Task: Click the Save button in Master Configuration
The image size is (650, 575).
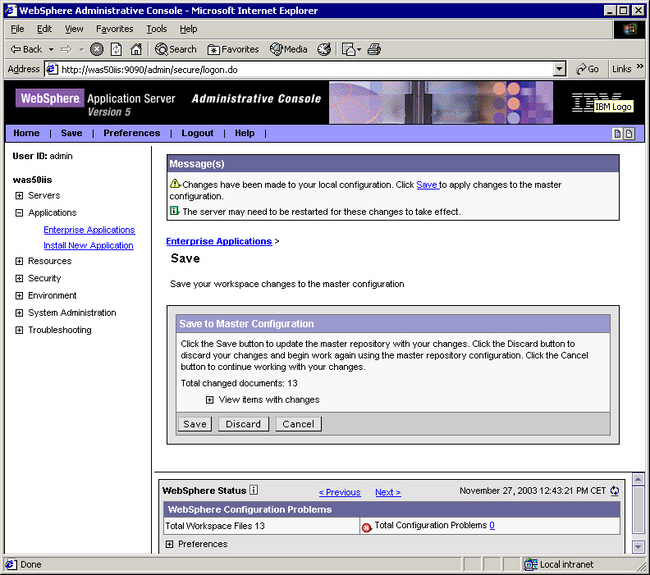Action: pos(195,424)
